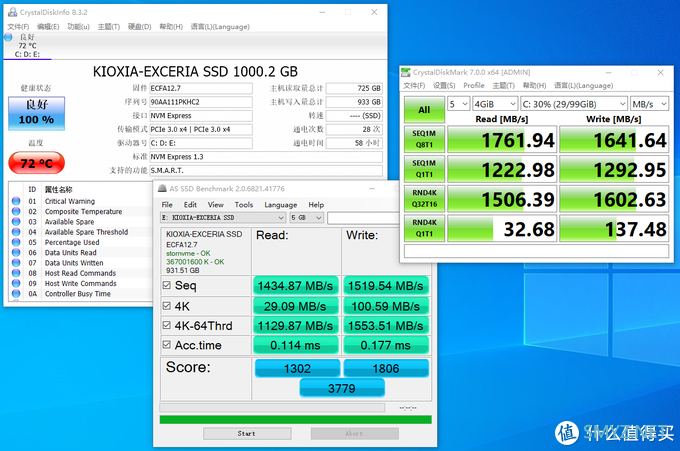The height and width of the screenshot is (451, 680).
Task: Open the View menu in AS SSD Benchmark
Action: coord(216,205)
